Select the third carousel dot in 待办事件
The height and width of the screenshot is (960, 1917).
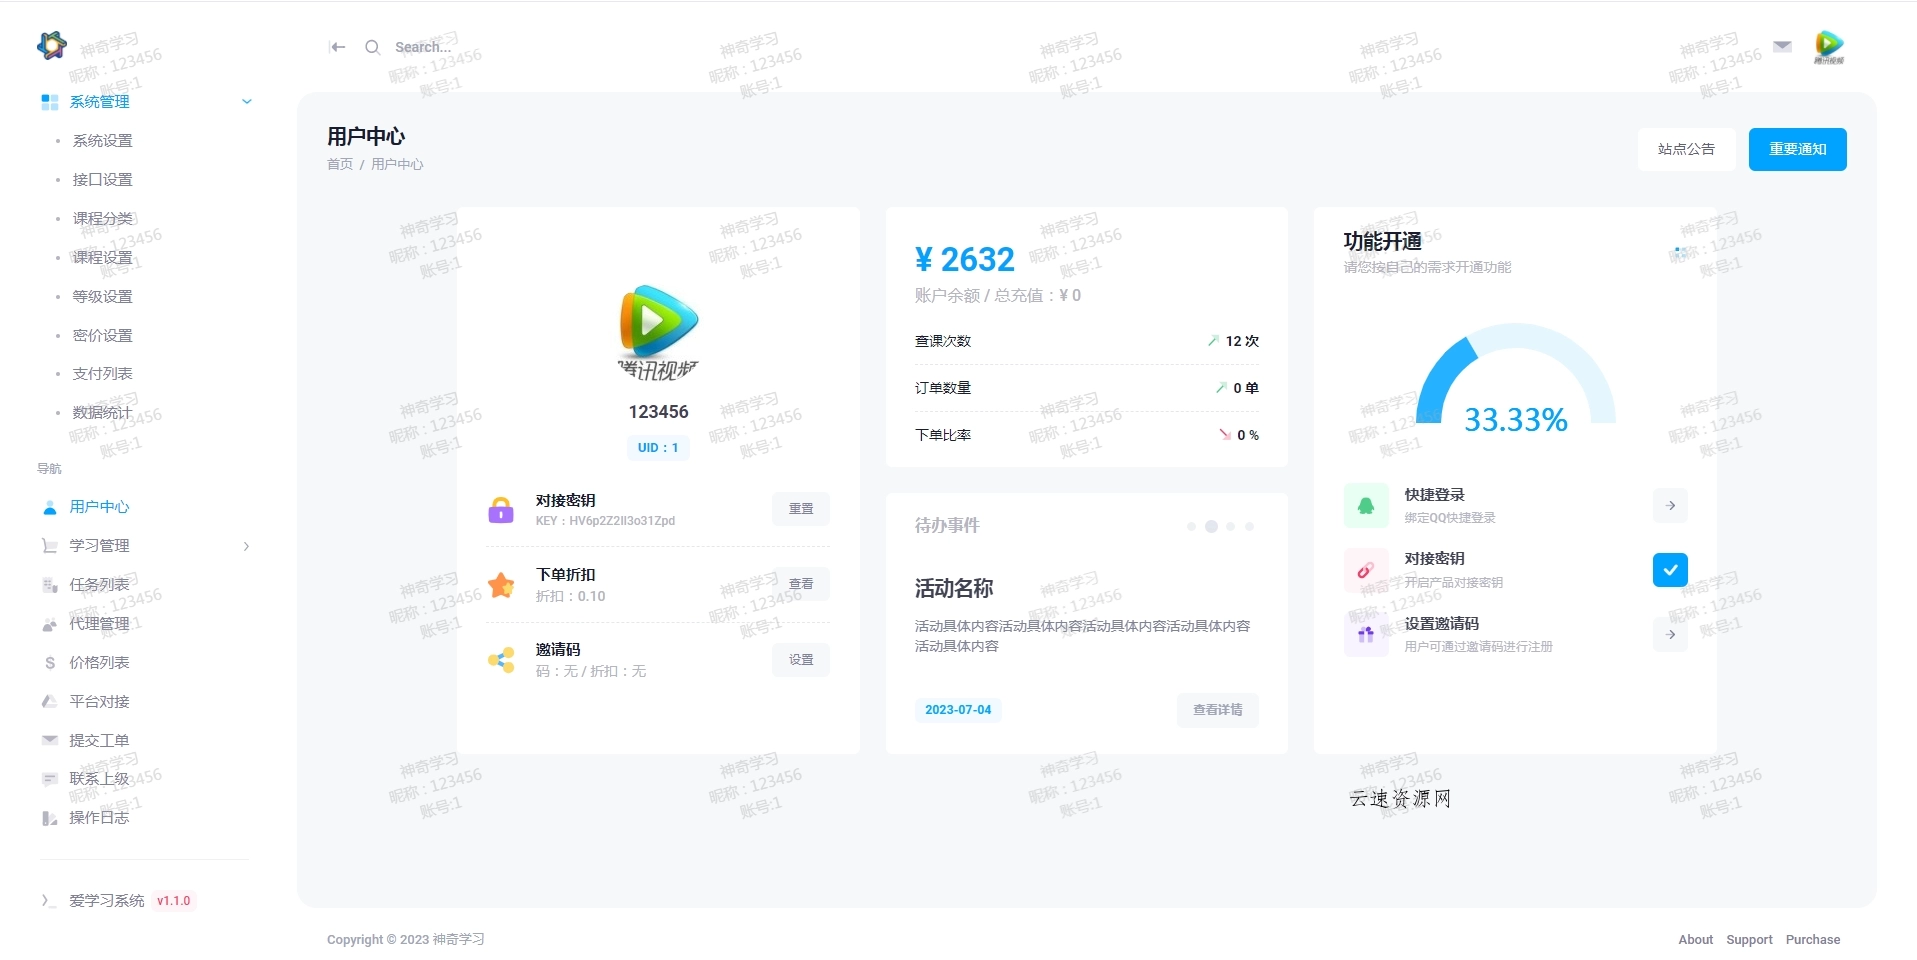coord(1230,526)
